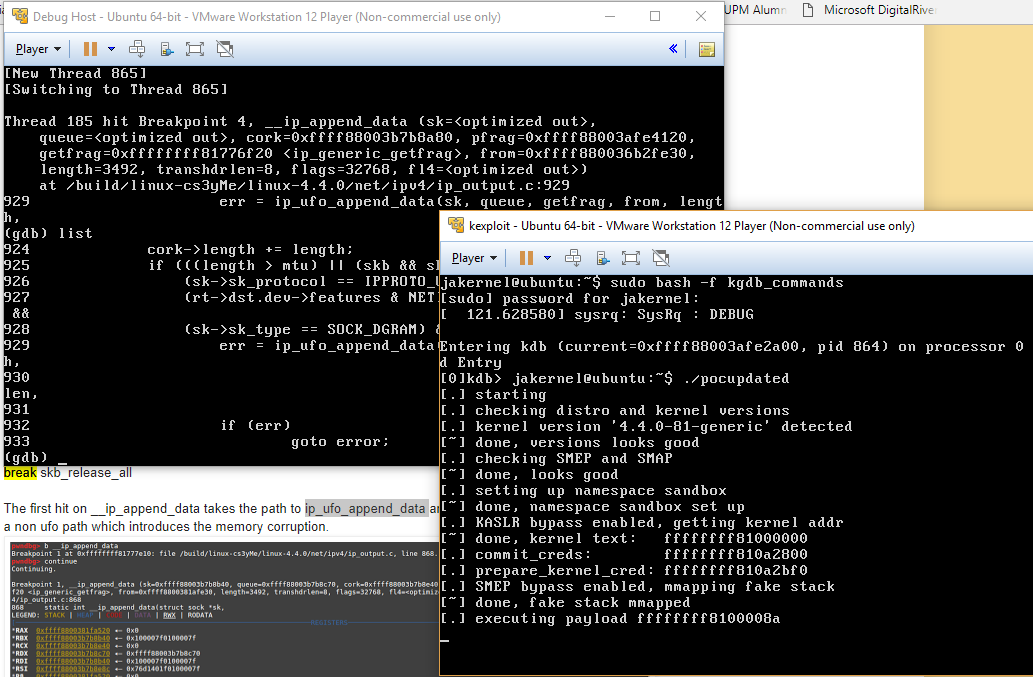
Task: Switch to the UPM Alum browser tab
Action: pyautogui.click(x=757, y=10)
